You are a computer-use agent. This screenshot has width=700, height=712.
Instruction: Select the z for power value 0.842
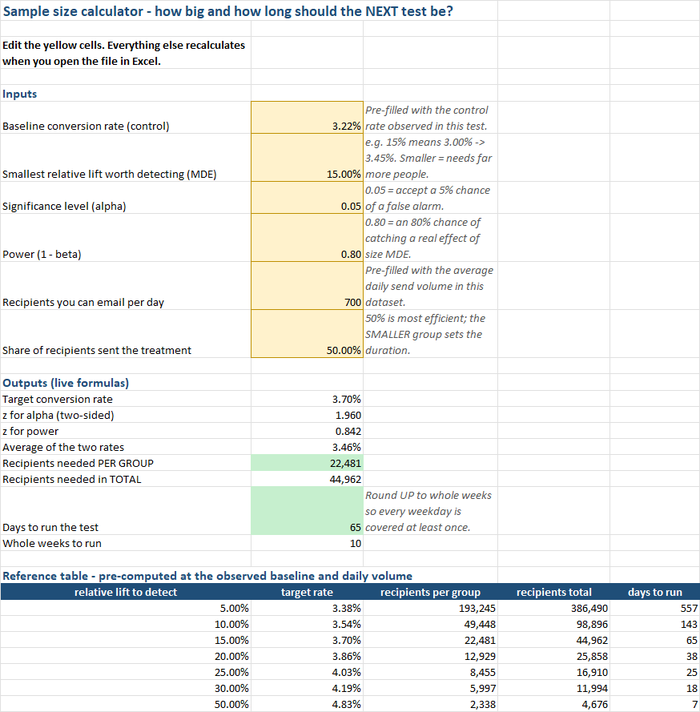click(307, 431)
